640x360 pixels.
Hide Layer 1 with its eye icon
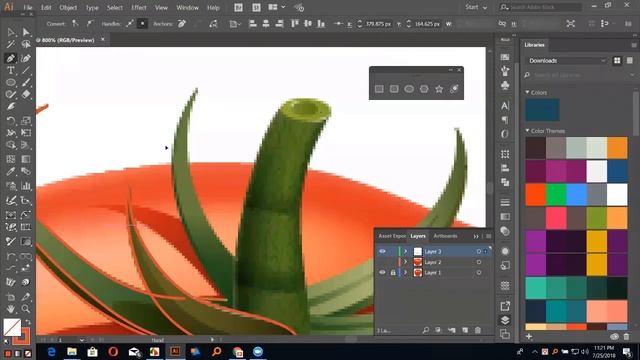(x=382, y=272)
